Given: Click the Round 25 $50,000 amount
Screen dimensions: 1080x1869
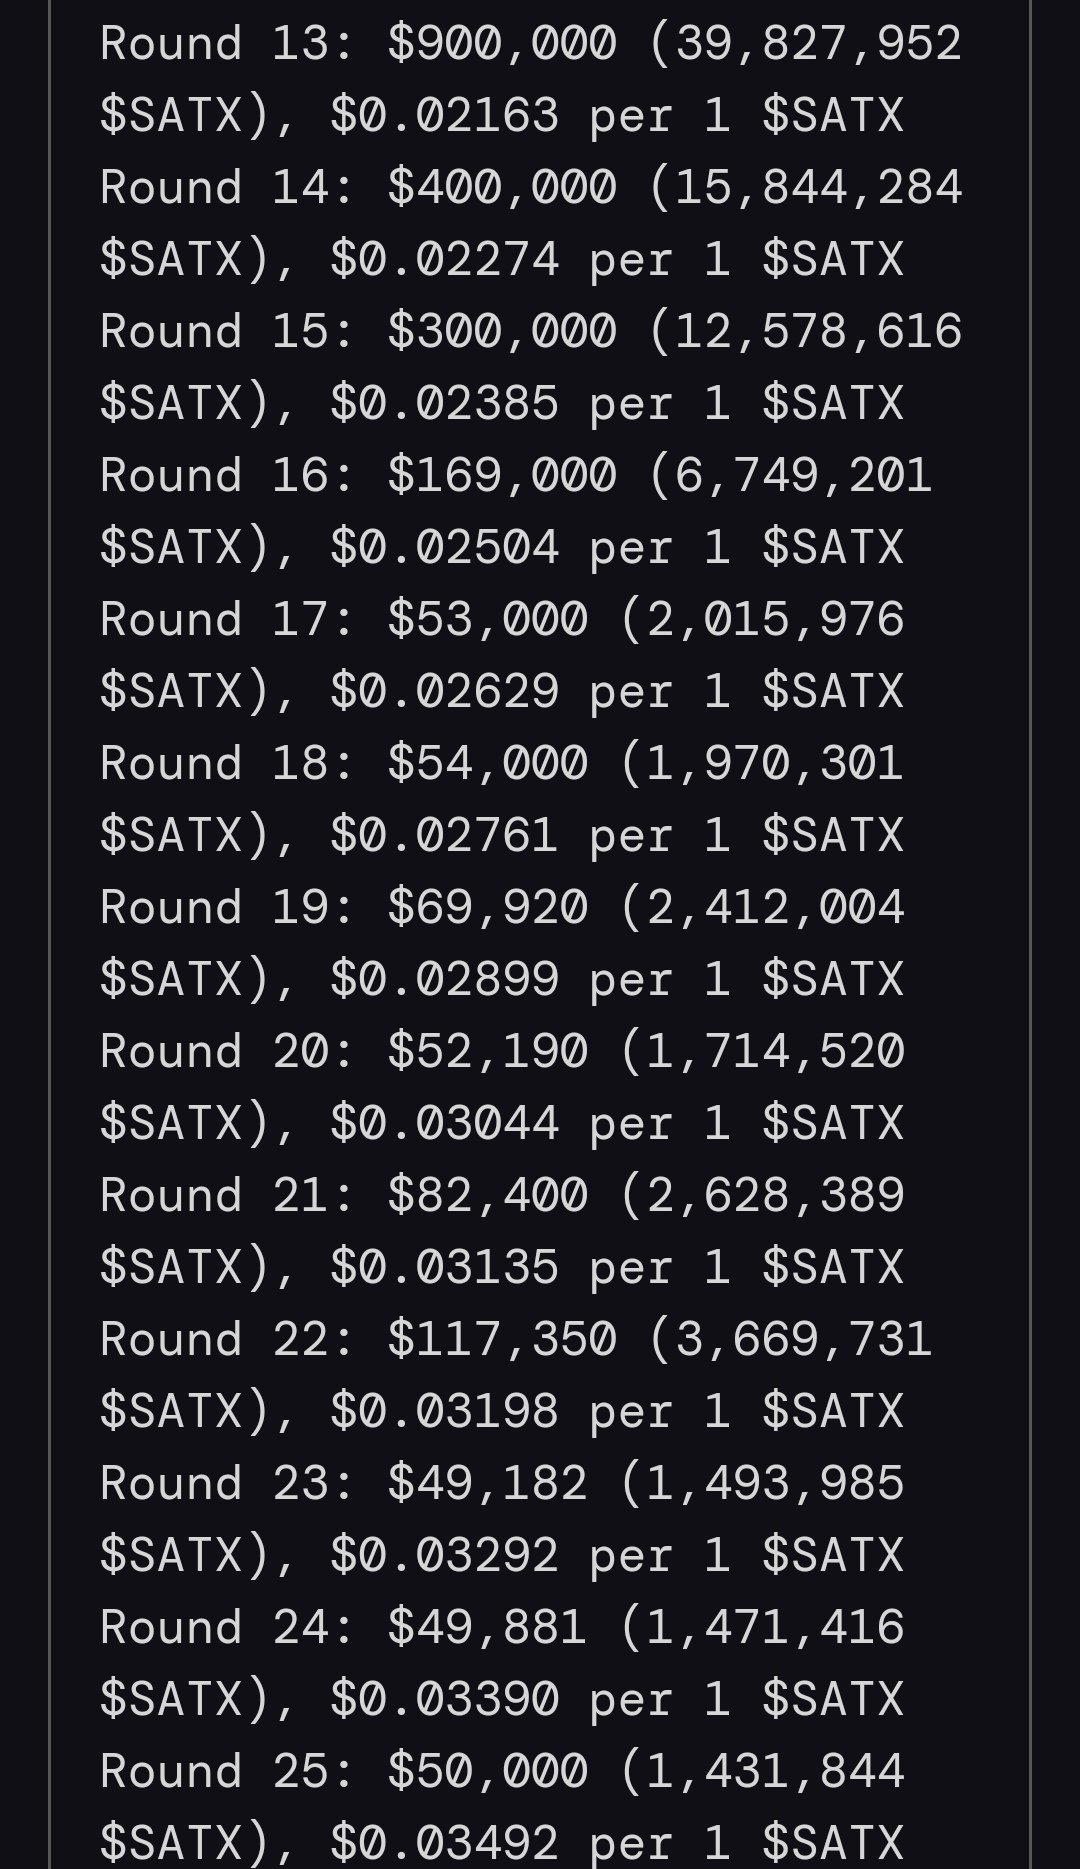Looking at the screenshot, I should tap(487, 1772).
